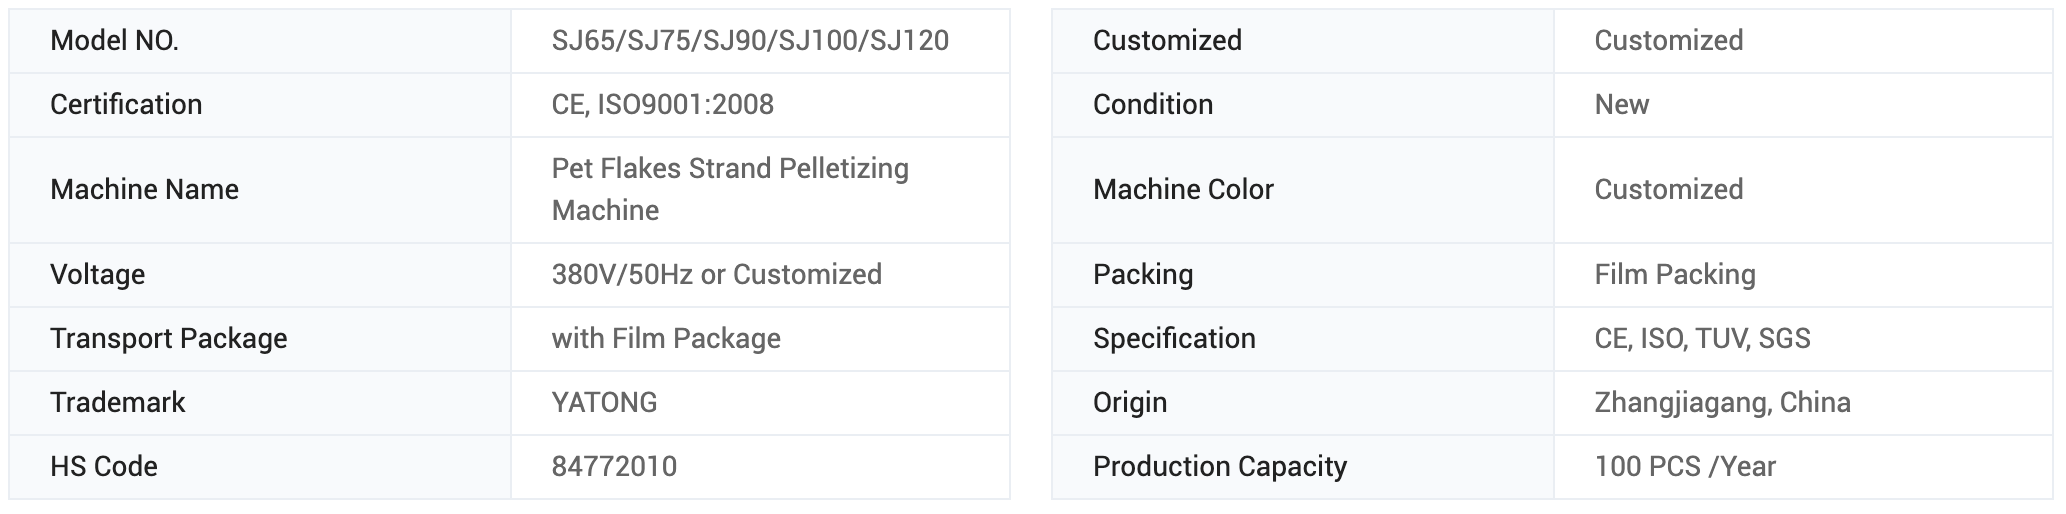Click the Certification label
Viewport: 2066px width, 514px height.
126,105
